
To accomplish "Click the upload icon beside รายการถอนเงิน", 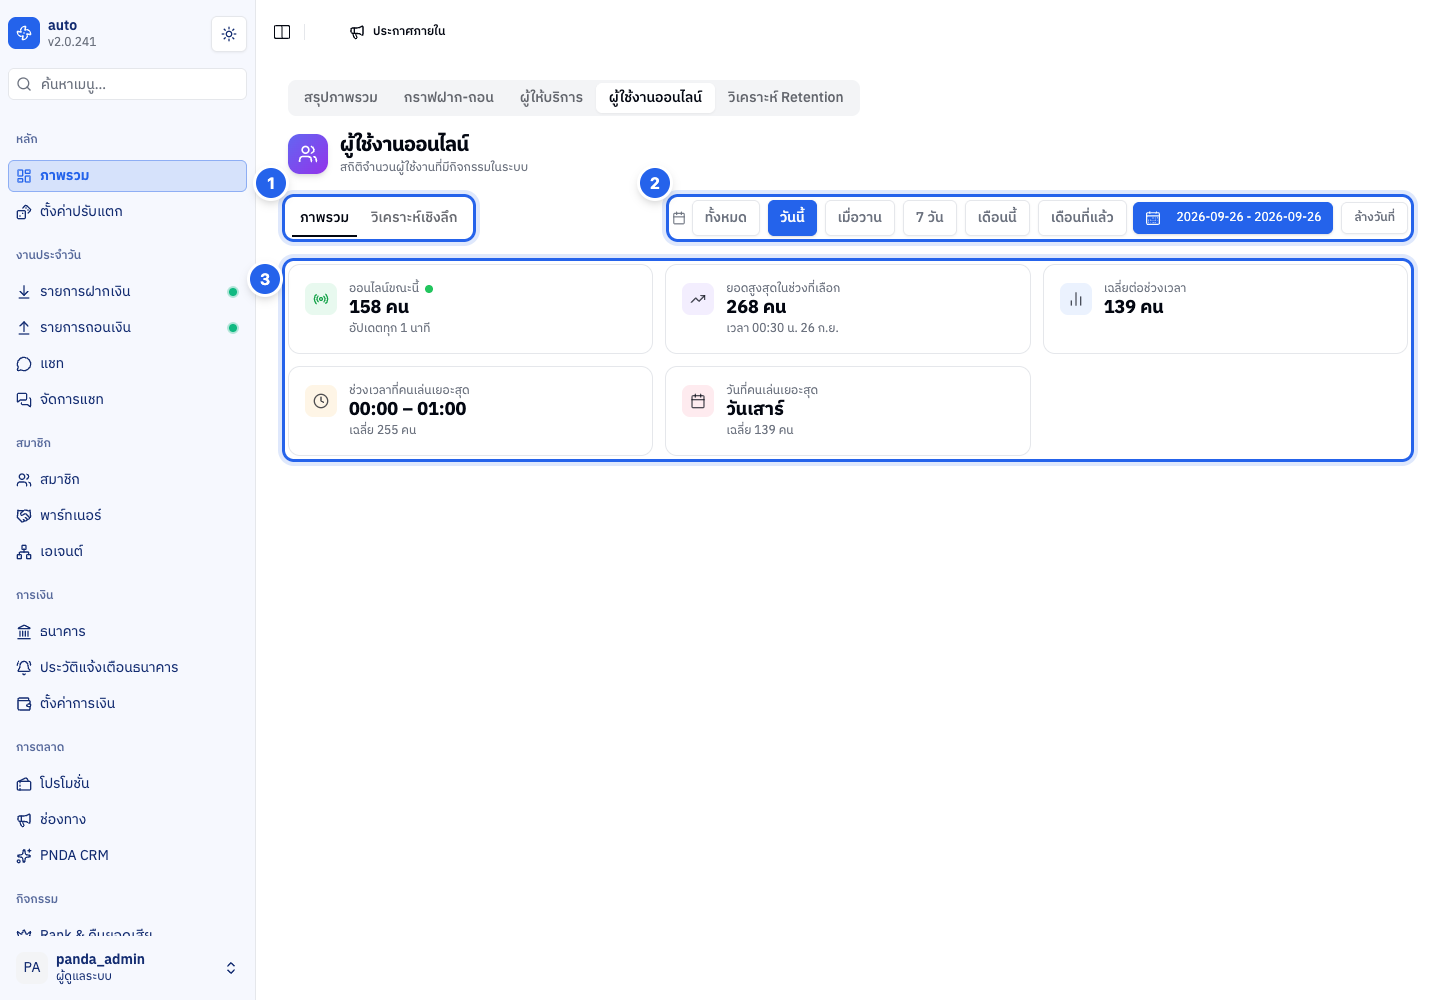I will pos(24,328).
